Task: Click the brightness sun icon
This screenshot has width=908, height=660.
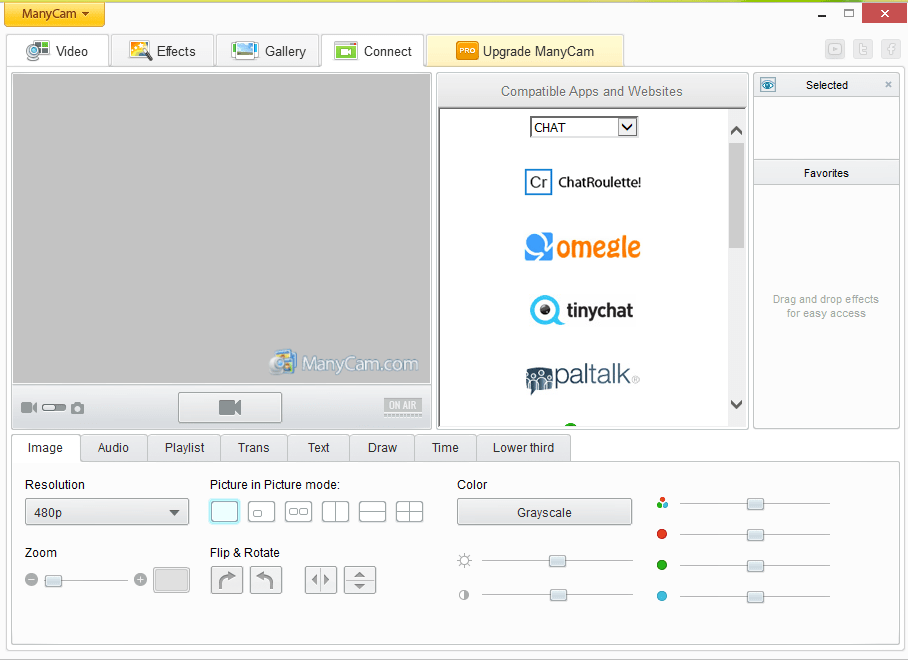Action: pyautogui.click(x=464, y=560)
